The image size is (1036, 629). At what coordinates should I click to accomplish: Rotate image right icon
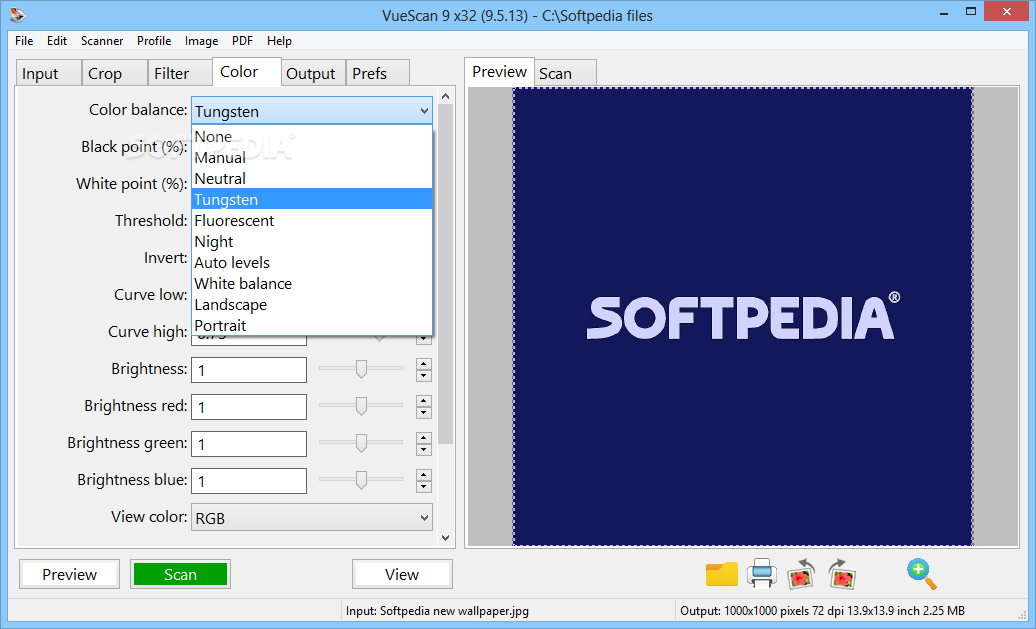[x=842, y=574]
